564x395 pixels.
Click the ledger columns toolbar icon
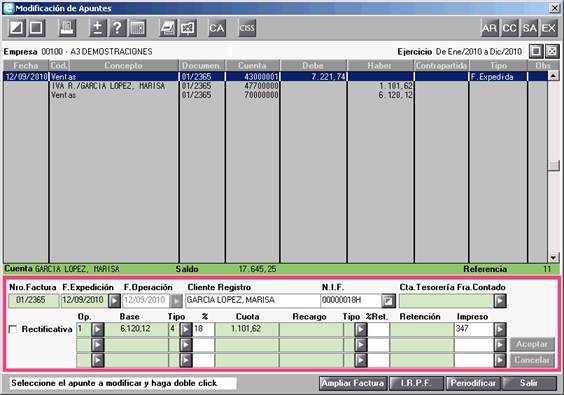[137, 28]
